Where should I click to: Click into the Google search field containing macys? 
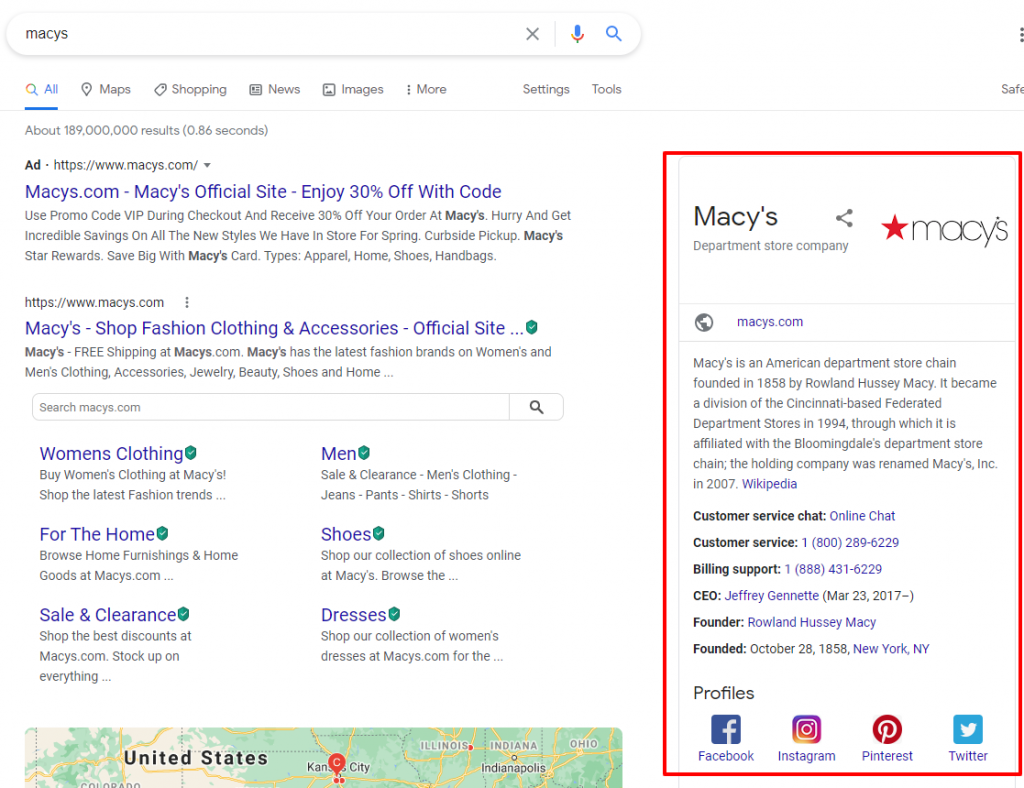268,34
